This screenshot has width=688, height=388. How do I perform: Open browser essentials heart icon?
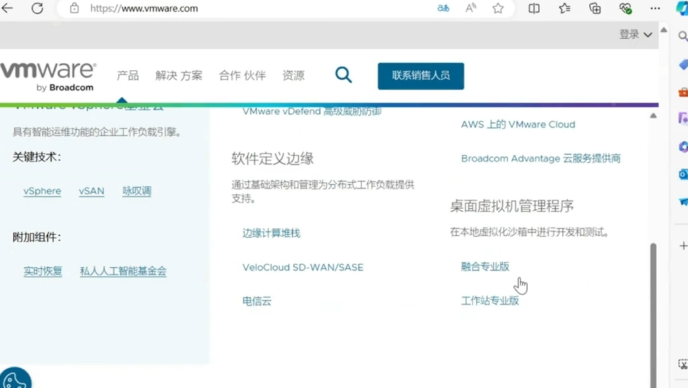[625, 8]
